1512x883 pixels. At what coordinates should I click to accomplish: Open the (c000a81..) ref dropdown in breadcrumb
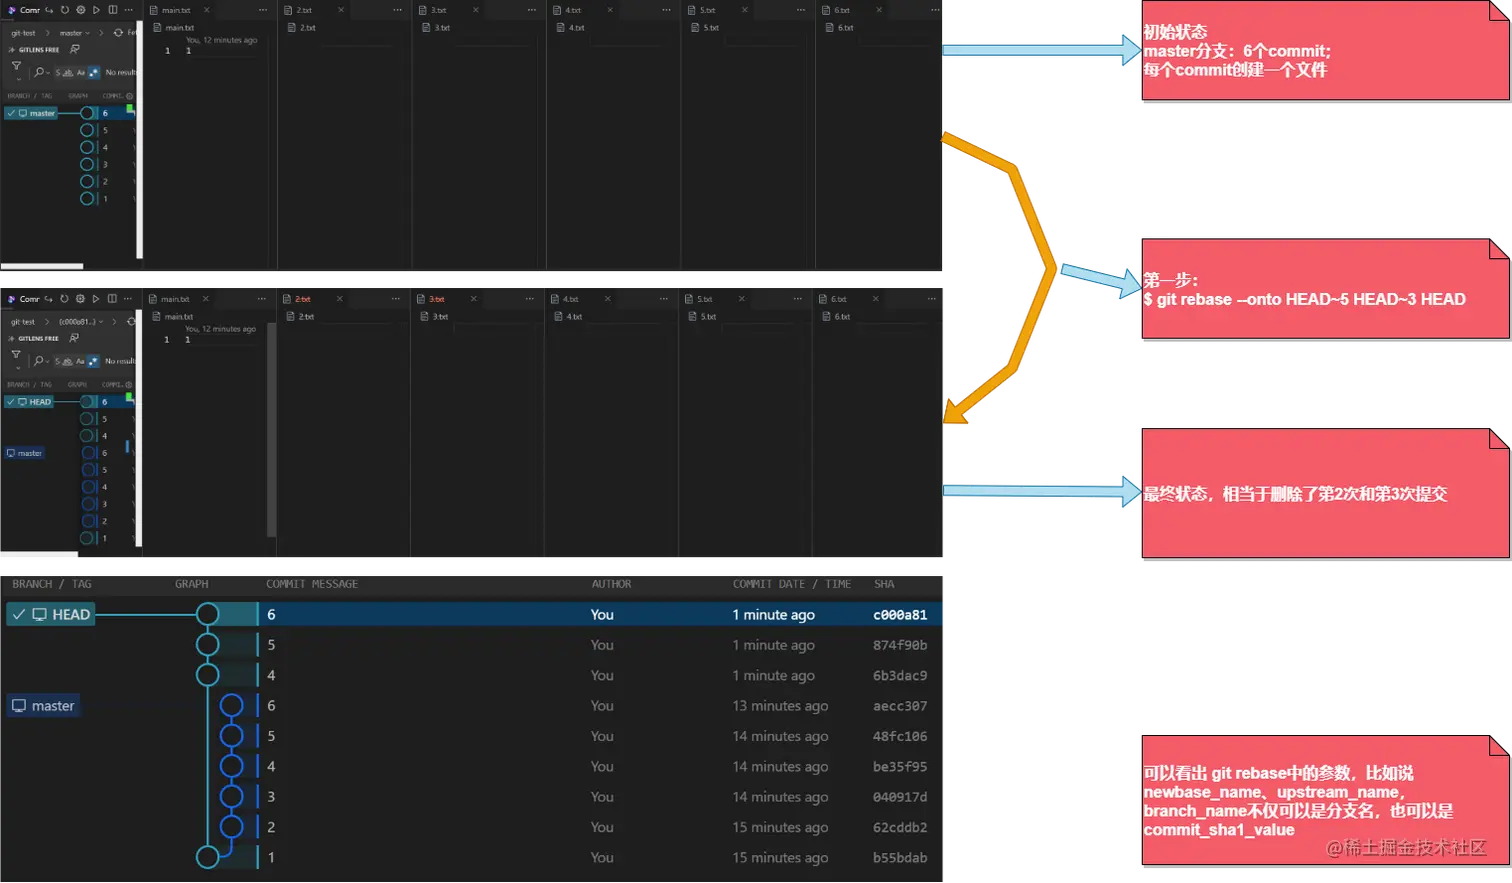[81, 322]
